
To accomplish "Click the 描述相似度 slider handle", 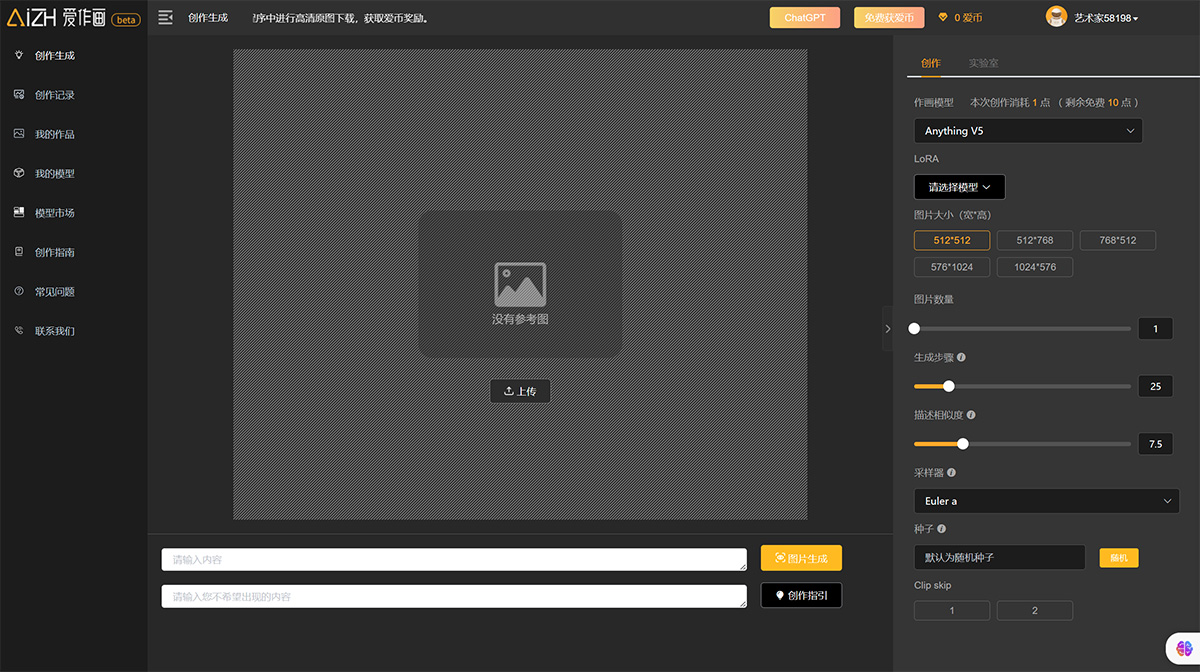I will tap(963, 444).
